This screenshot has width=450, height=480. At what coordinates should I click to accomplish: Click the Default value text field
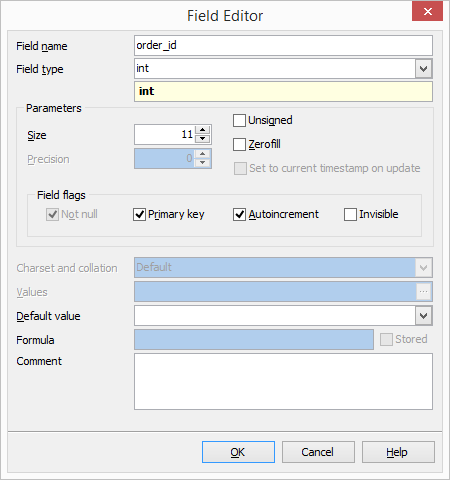275,316
